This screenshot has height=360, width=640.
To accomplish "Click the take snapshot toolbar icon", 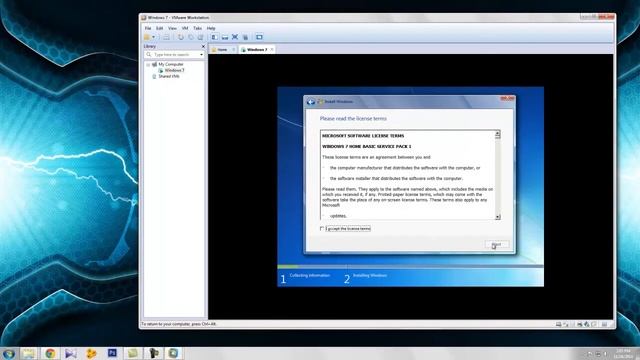I will [181, 37].
